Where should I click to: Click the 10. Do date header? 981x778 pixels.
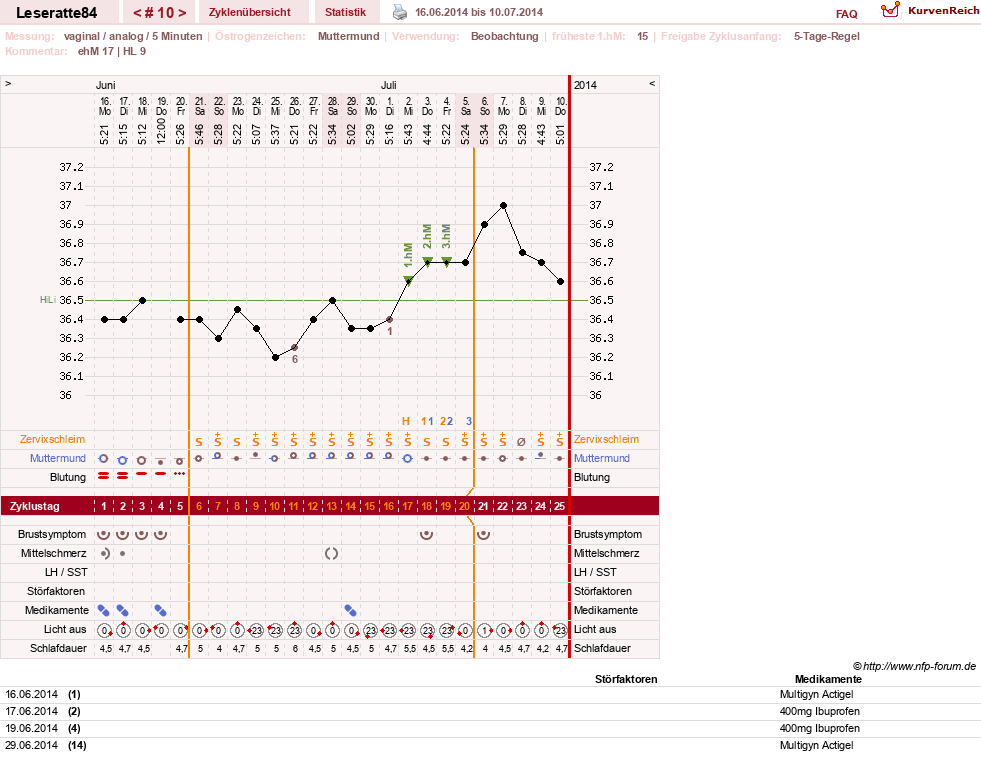point(561,106)
